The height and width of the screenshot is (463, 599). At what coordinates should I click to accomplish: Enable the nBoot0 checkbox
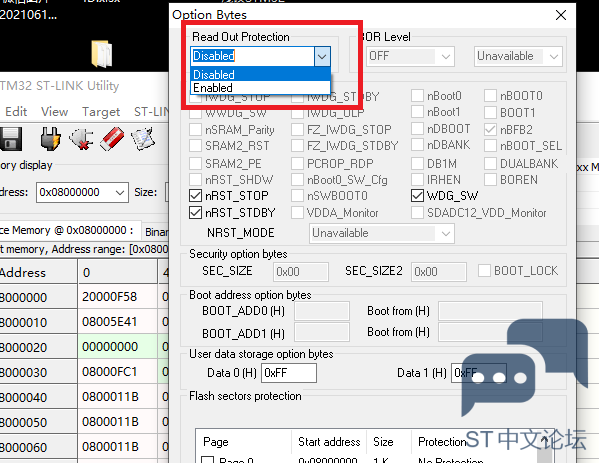point(418,96)
